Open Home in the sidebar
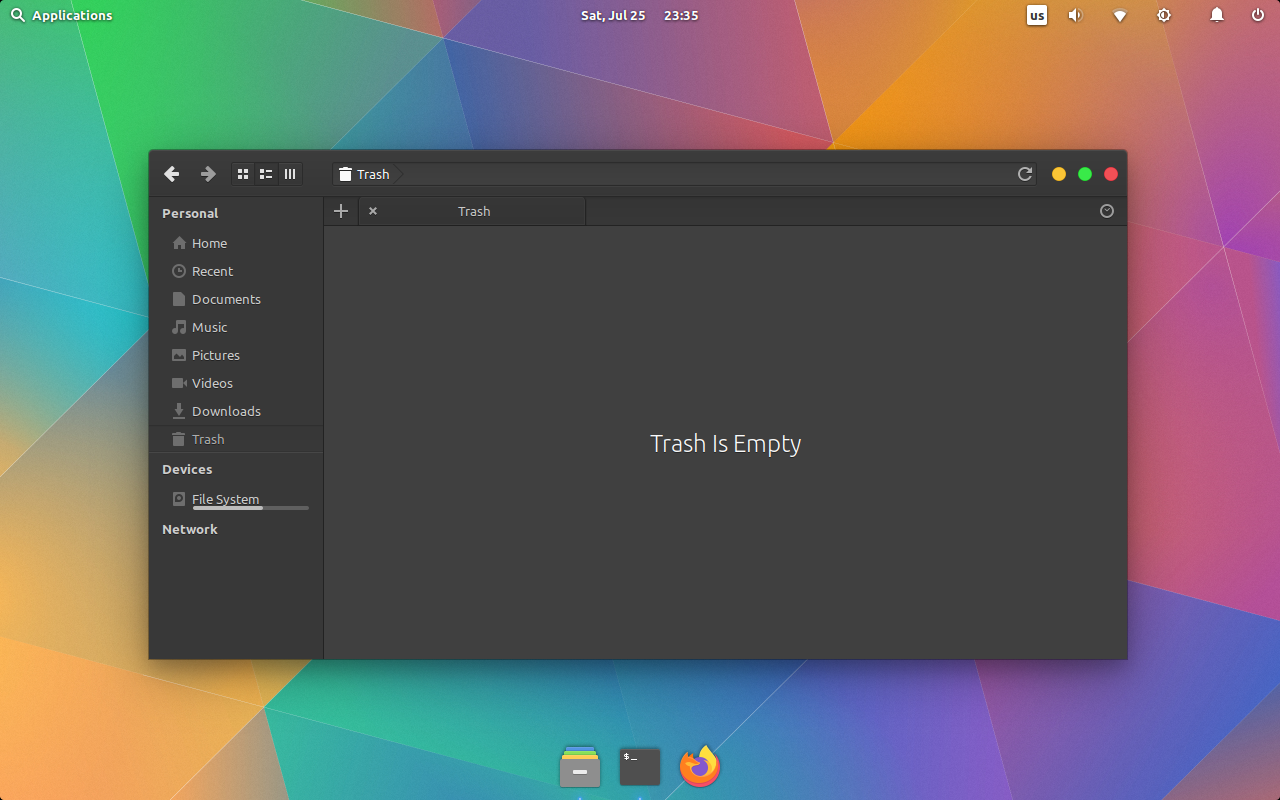The height and width of the screenshot is (800, 1280). pyautogui.click(x=236, y=243)
